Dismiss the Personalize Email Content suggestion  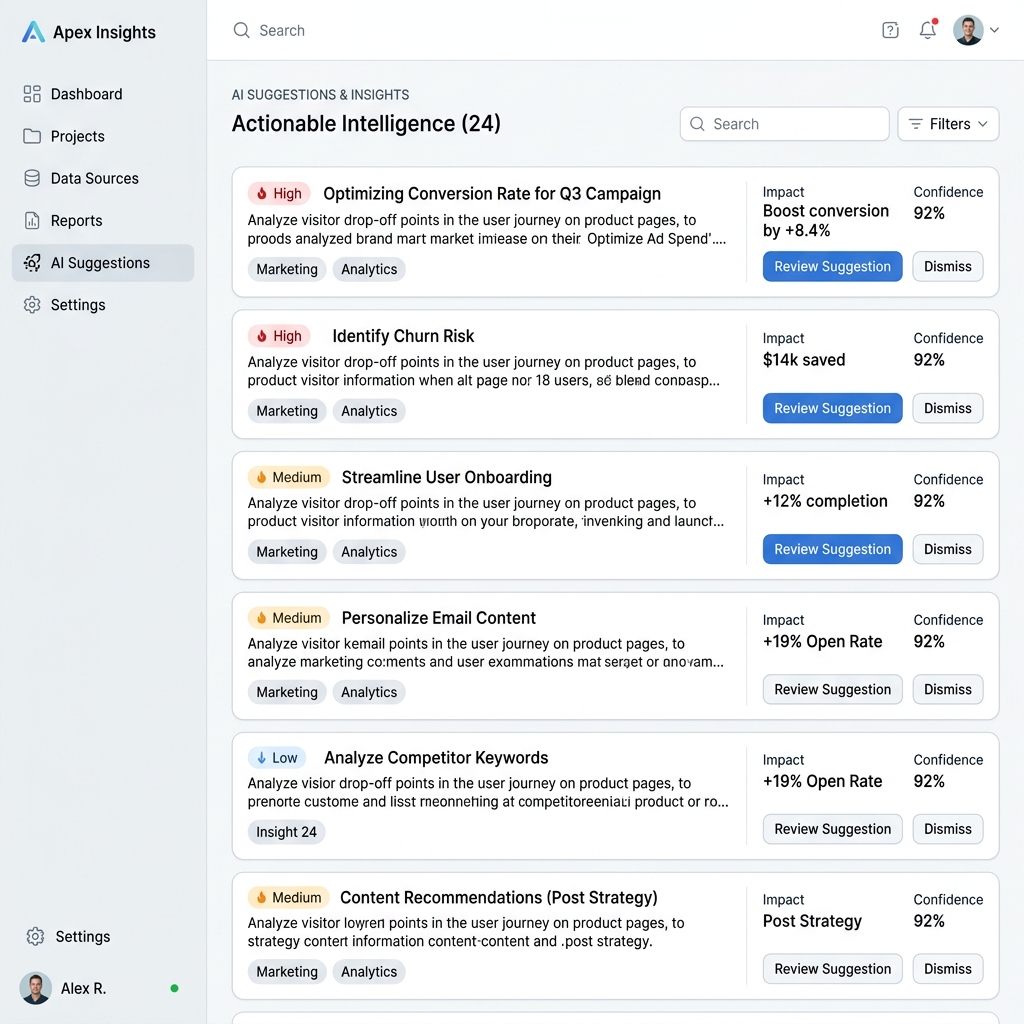pyautogui.click(x=948, y=690)
